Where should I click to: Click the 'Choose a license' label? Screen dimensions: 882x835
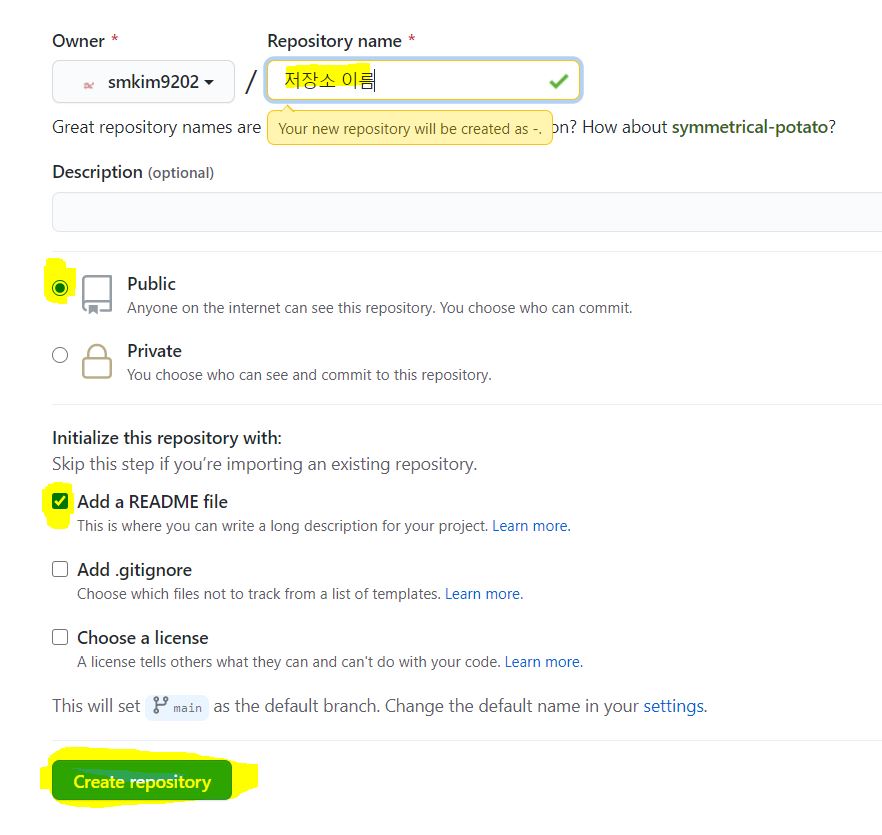point(143,638)
